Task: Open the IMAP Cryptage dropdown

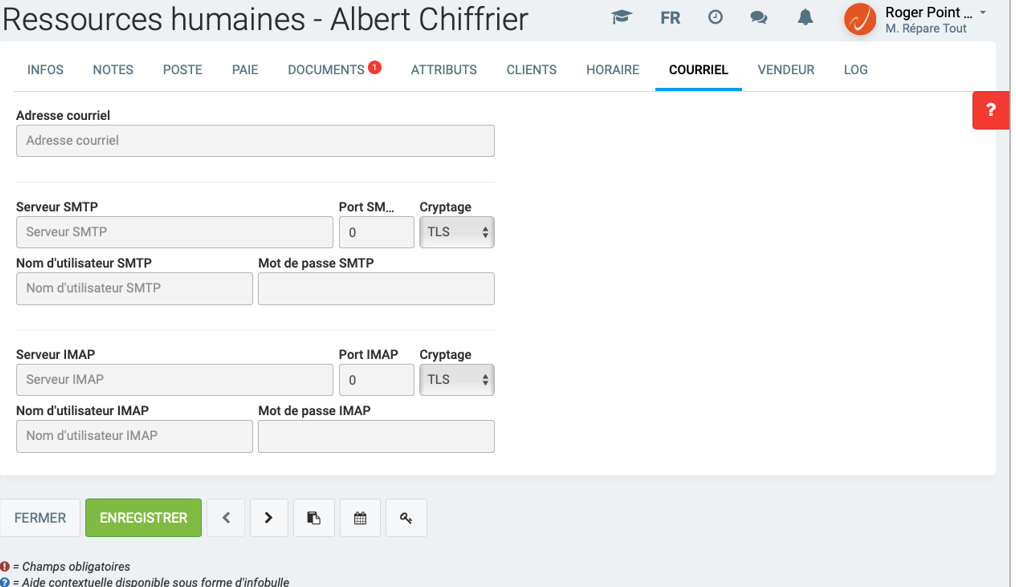Action: coord(457,380)
